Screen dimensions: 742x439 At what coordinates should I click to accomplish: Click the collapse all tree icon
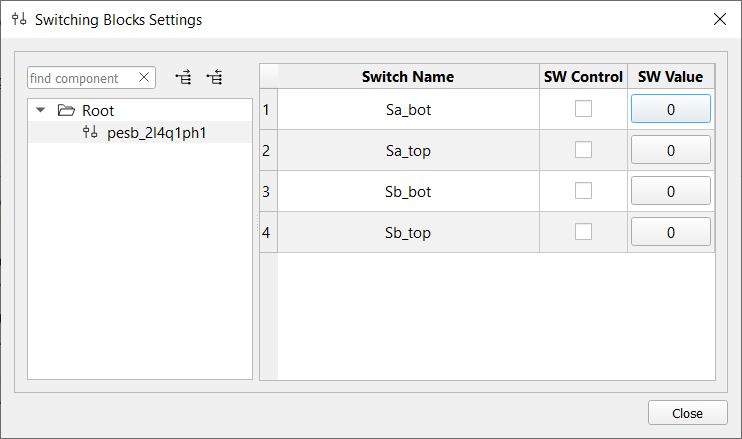(x=214, y=78)
